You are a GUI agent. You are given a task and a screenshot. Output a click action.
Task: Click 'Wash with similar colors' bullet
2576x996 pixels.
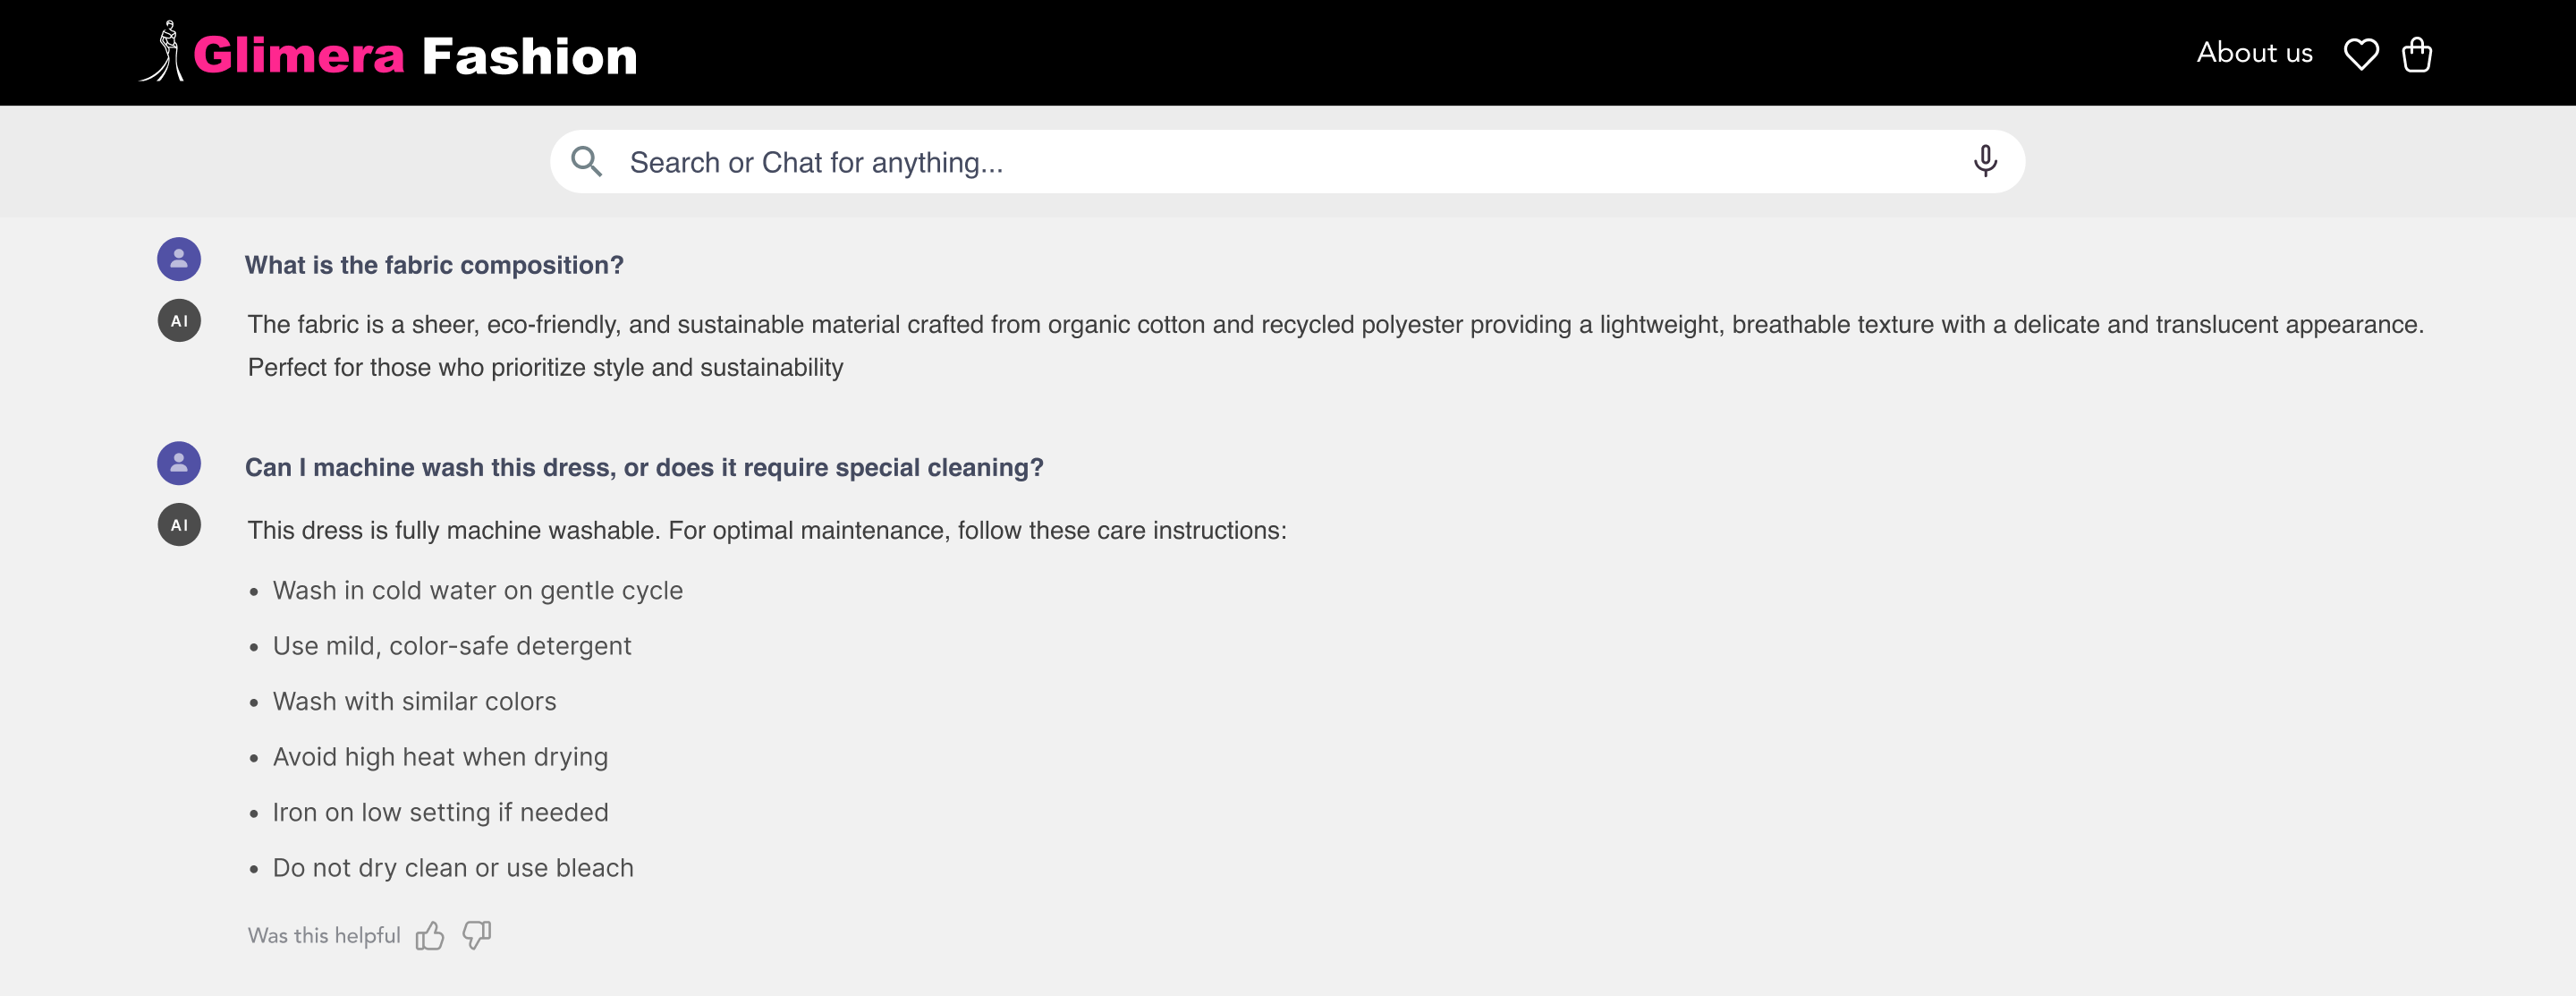[x=414, y=702]
